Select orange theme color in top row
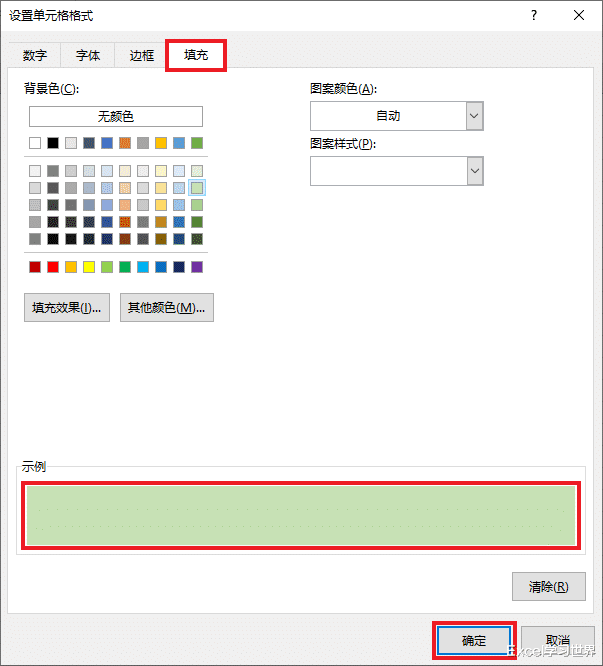The image size is (603, 666). (x=125, y=143)
